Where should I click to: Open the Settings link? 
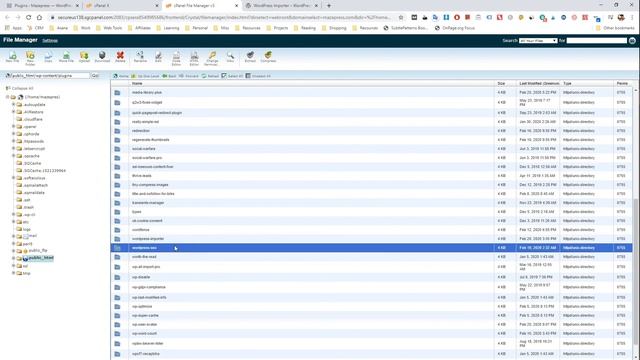tap(50, 41)
